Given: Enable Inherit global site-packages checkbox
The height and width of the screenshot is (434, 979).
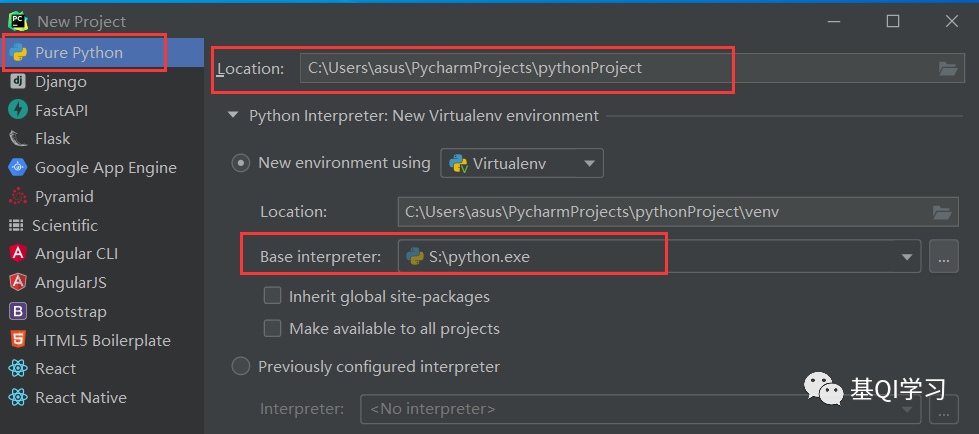Looking at the screenshot, I should pyautogui.click(x=272, y=296).
